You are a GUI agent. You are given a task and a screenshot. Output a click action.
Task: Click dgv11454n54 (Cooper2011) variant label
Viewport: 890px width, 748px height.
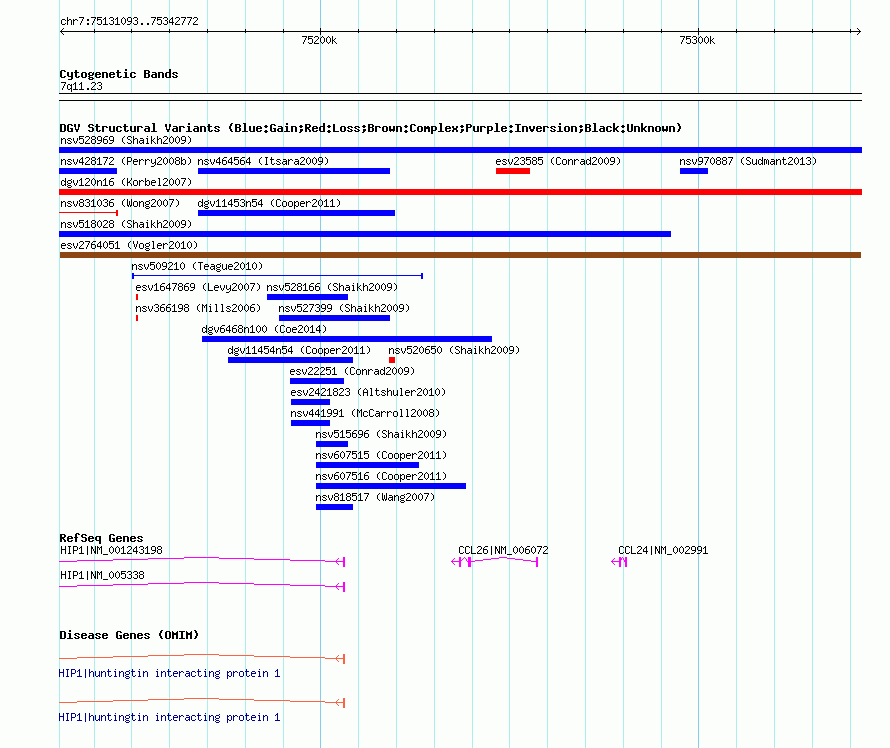click(299, 350)
